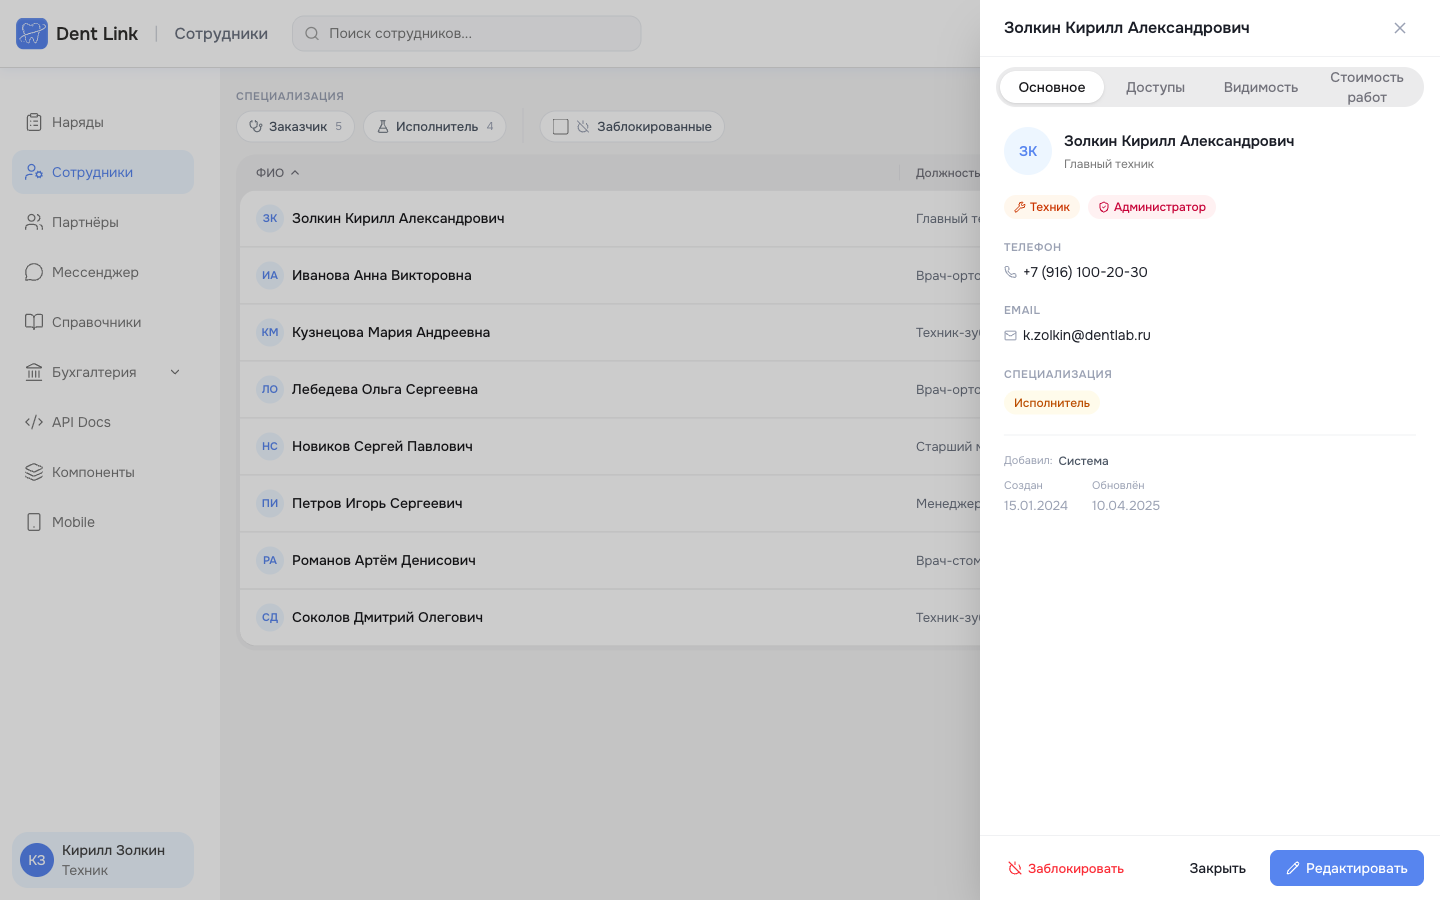Click the Должность column header
Screen dimensions: 1440x900
[x=947, y=173]
